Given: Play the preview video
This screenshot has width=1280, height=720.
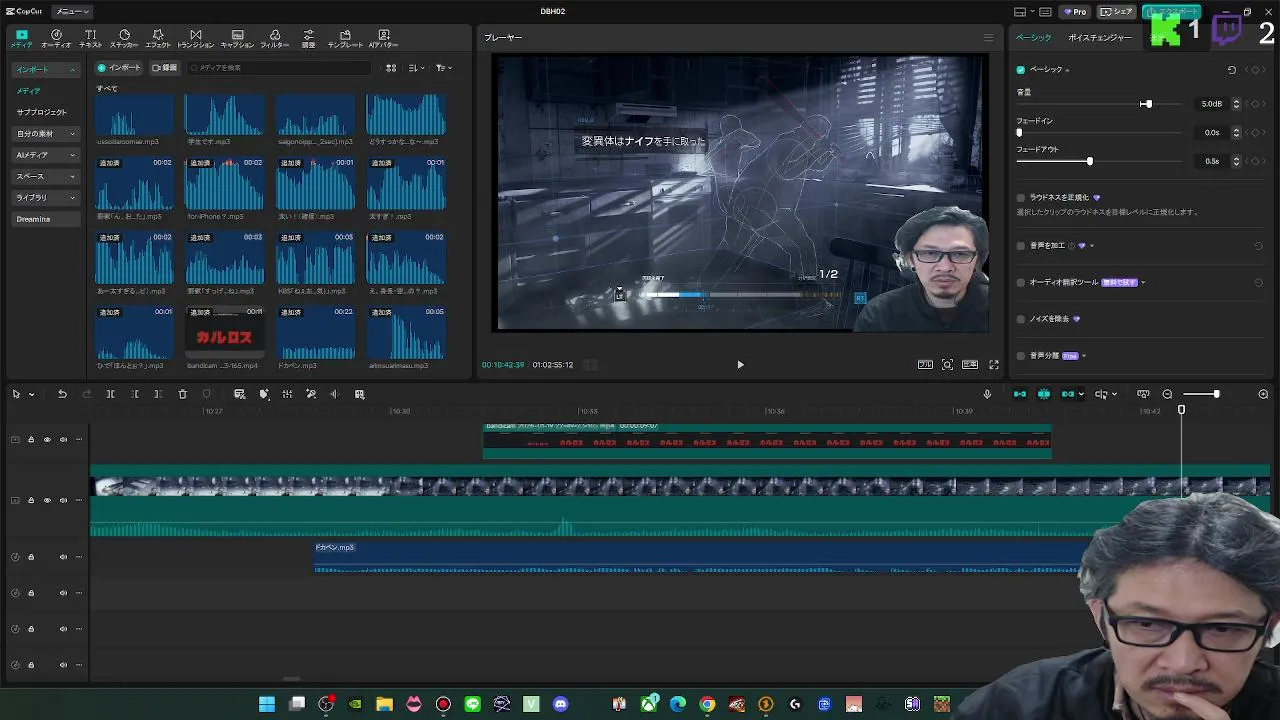Looking at the screenshot, I should tap(740, 365).
